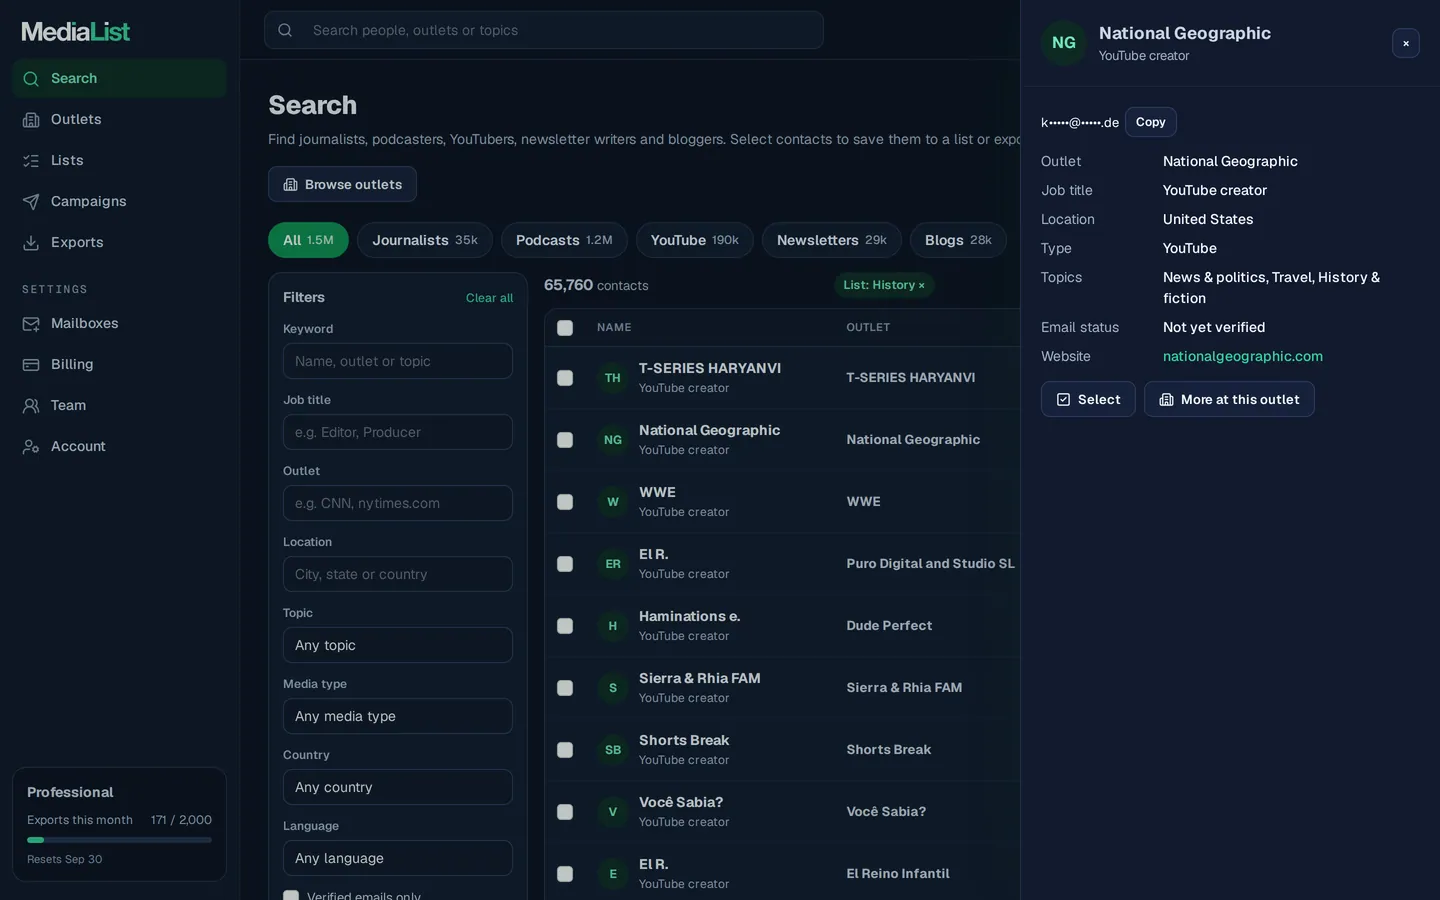Check the El Reino Infantil row checkbox

(565, 874)
